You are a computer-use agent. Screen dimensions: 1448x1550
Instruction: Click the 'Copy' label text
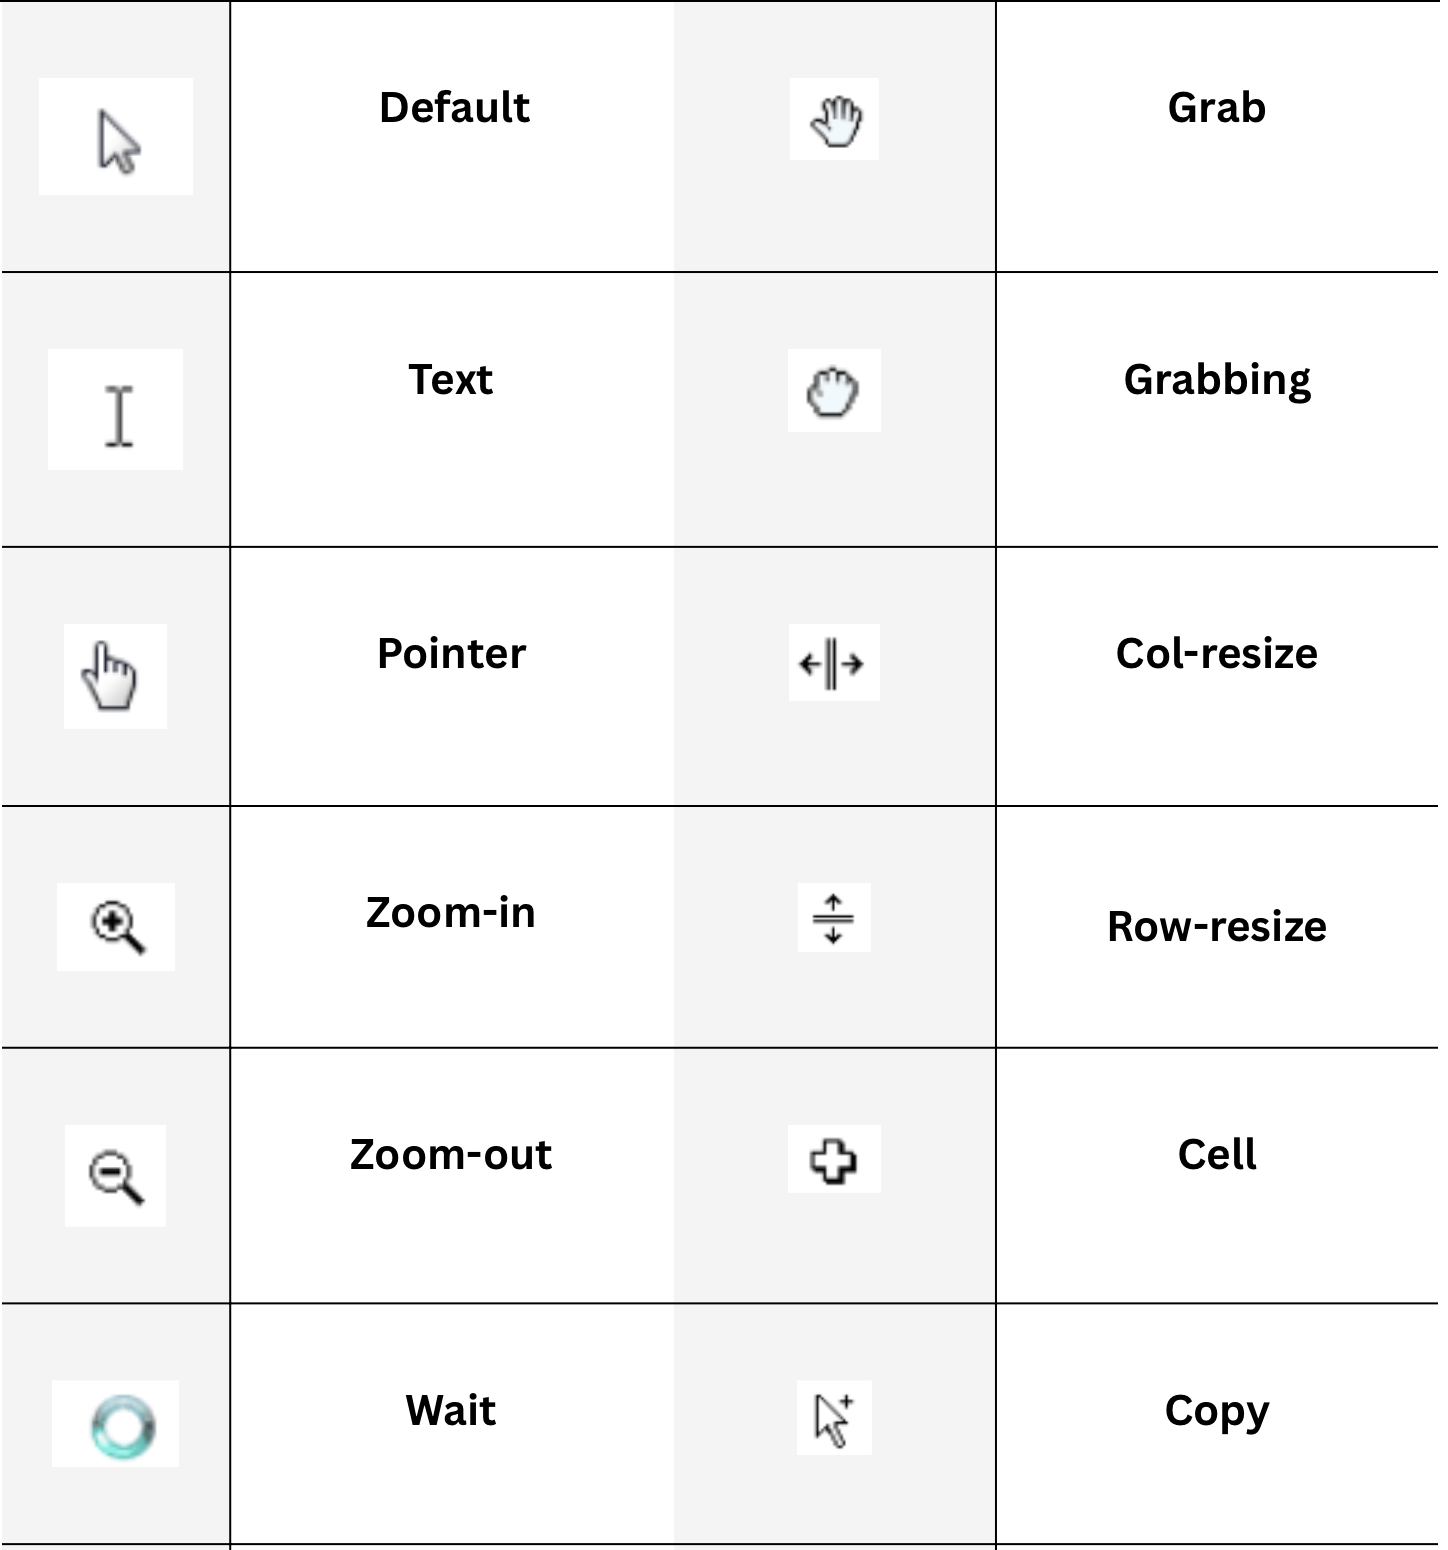(1217, 1412)
